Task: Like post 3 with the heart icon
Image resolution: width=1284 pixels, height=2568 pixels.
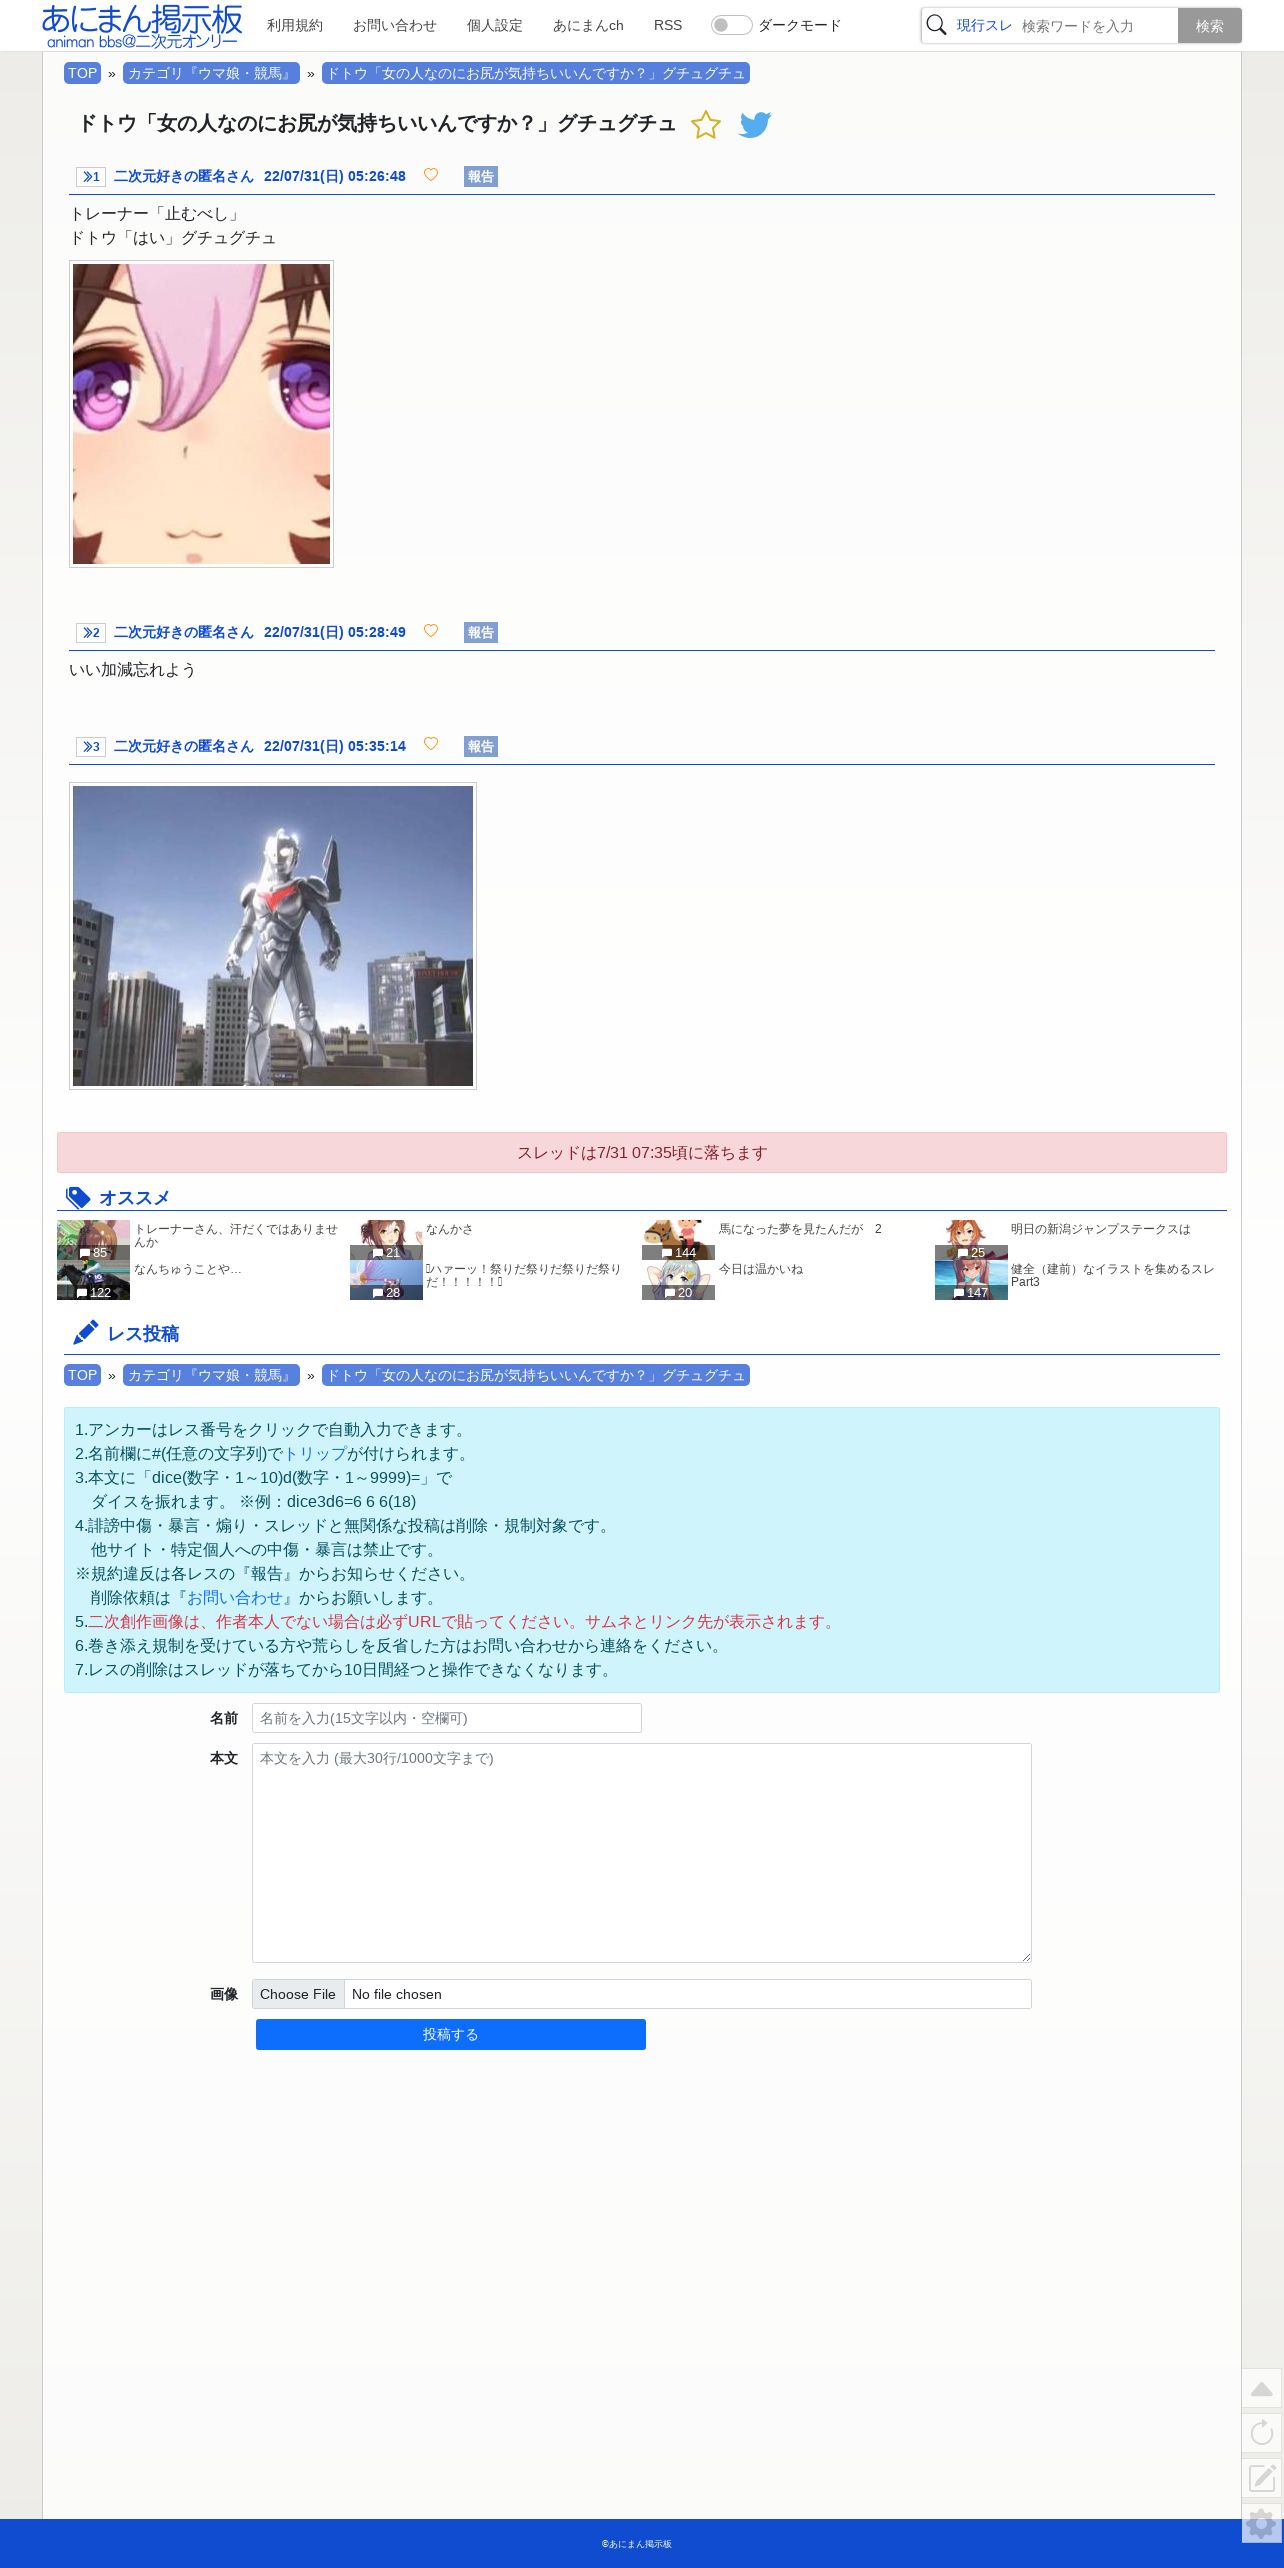Action: (431, 744)
